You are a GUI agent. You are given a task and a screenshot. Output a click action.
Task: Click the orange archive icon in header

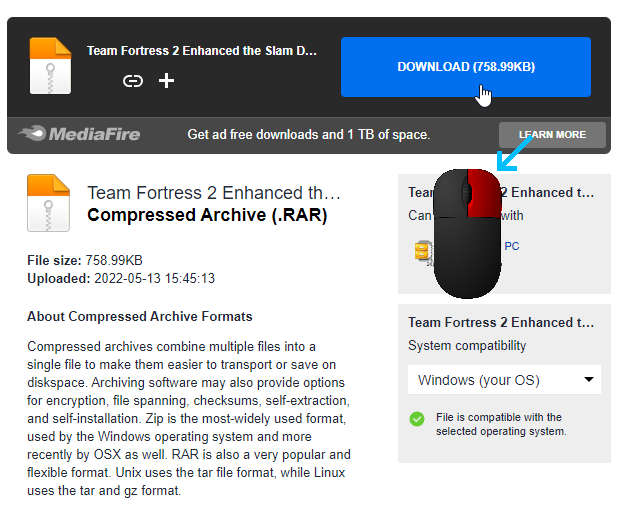coord(50,66)
